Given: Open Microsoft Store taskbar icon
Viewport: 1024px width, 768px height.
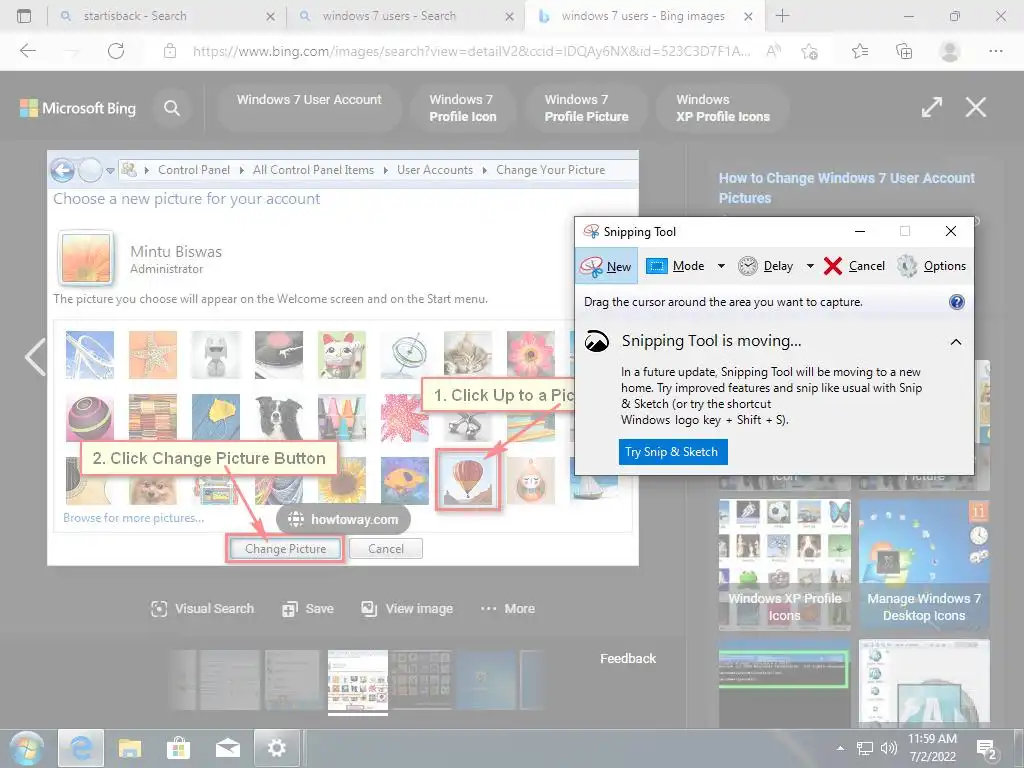Looking at the screenshot, I should [x=178, y=748].
